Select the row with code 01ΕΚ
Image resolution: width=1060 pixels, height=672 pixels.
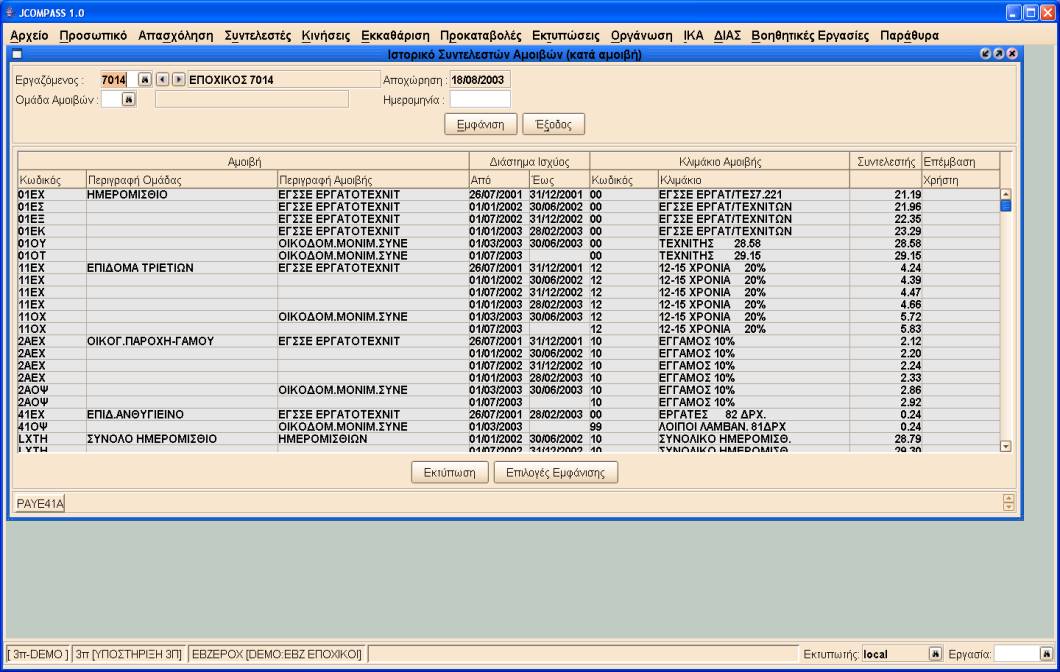508,231
